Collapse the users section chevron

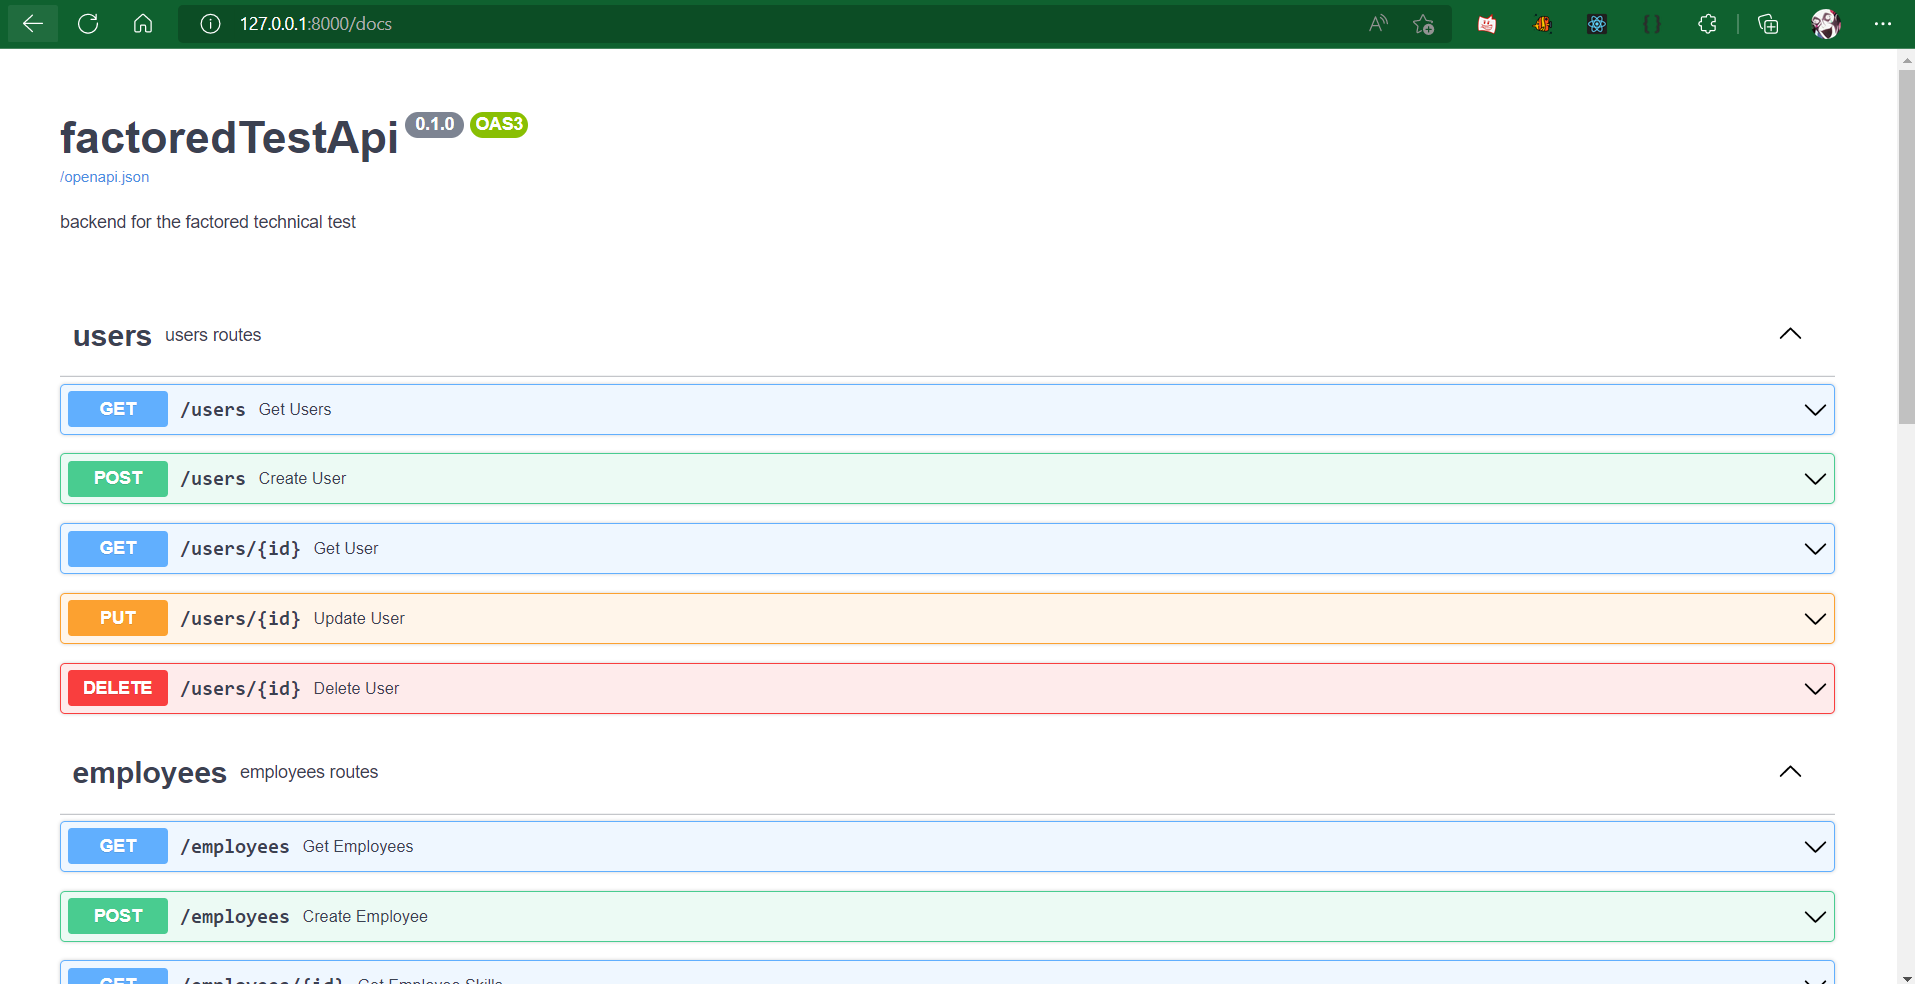coord(1790,334)
